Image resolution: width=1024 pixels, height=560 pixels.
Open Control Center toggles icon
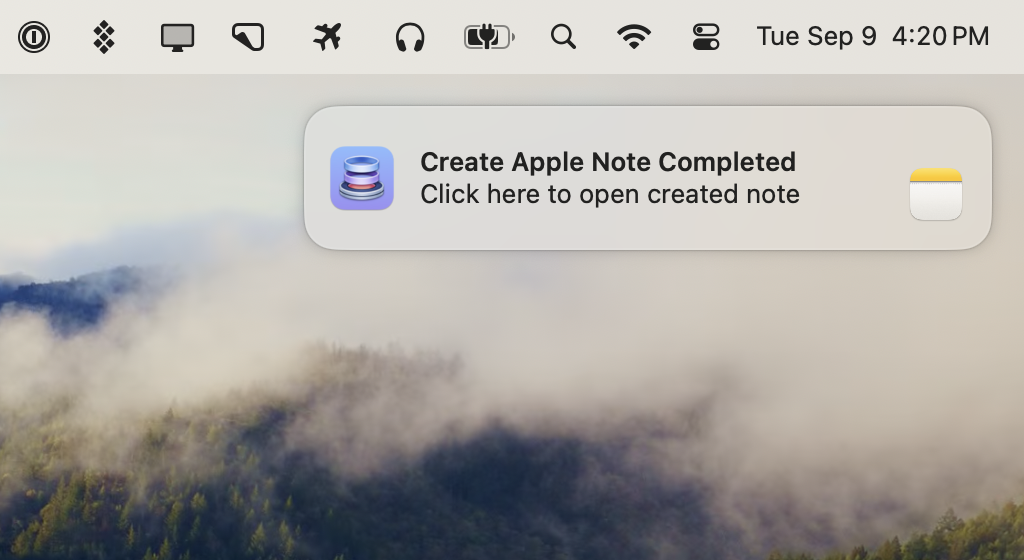coord(706,37)
